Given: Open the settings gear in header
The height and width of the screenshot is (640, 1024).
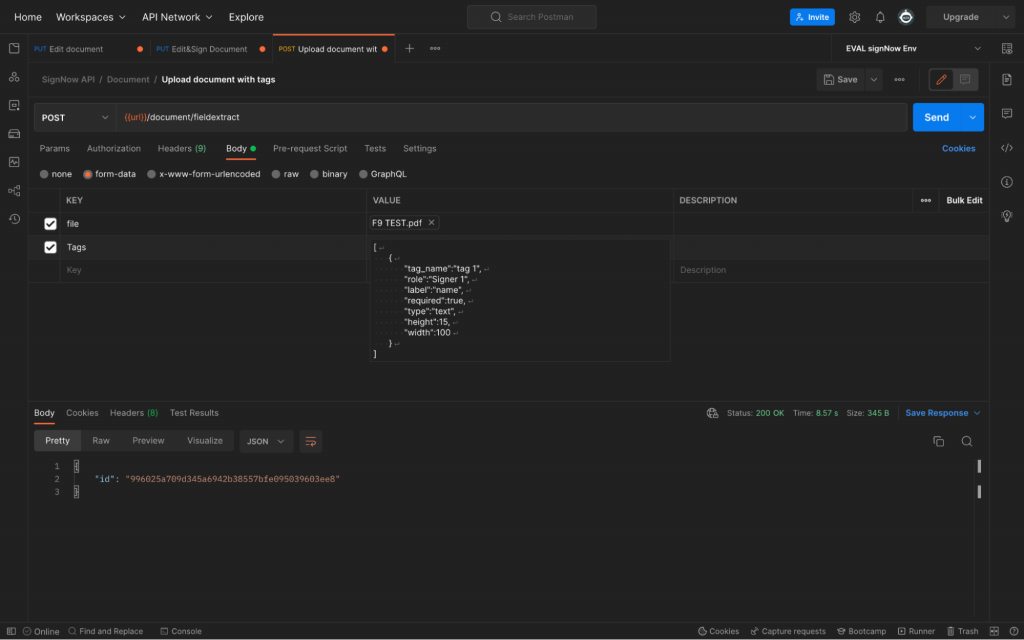Looking at the screenshot, I should click(x=854, y=17).
